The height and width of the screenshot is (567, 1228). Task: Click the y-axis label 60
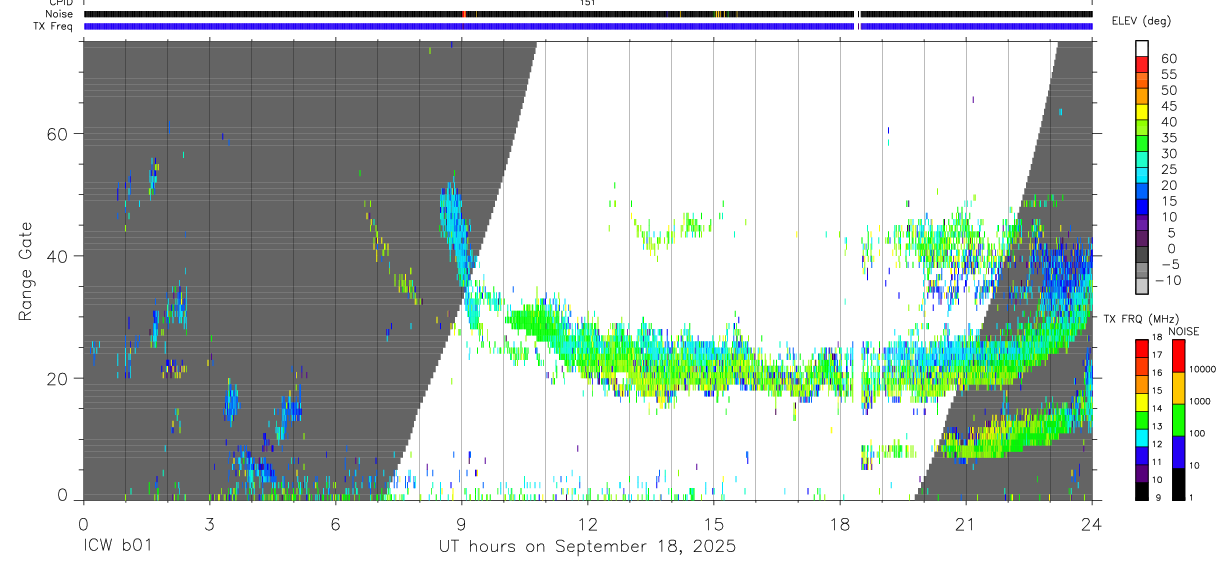click(x=57, y=134)
